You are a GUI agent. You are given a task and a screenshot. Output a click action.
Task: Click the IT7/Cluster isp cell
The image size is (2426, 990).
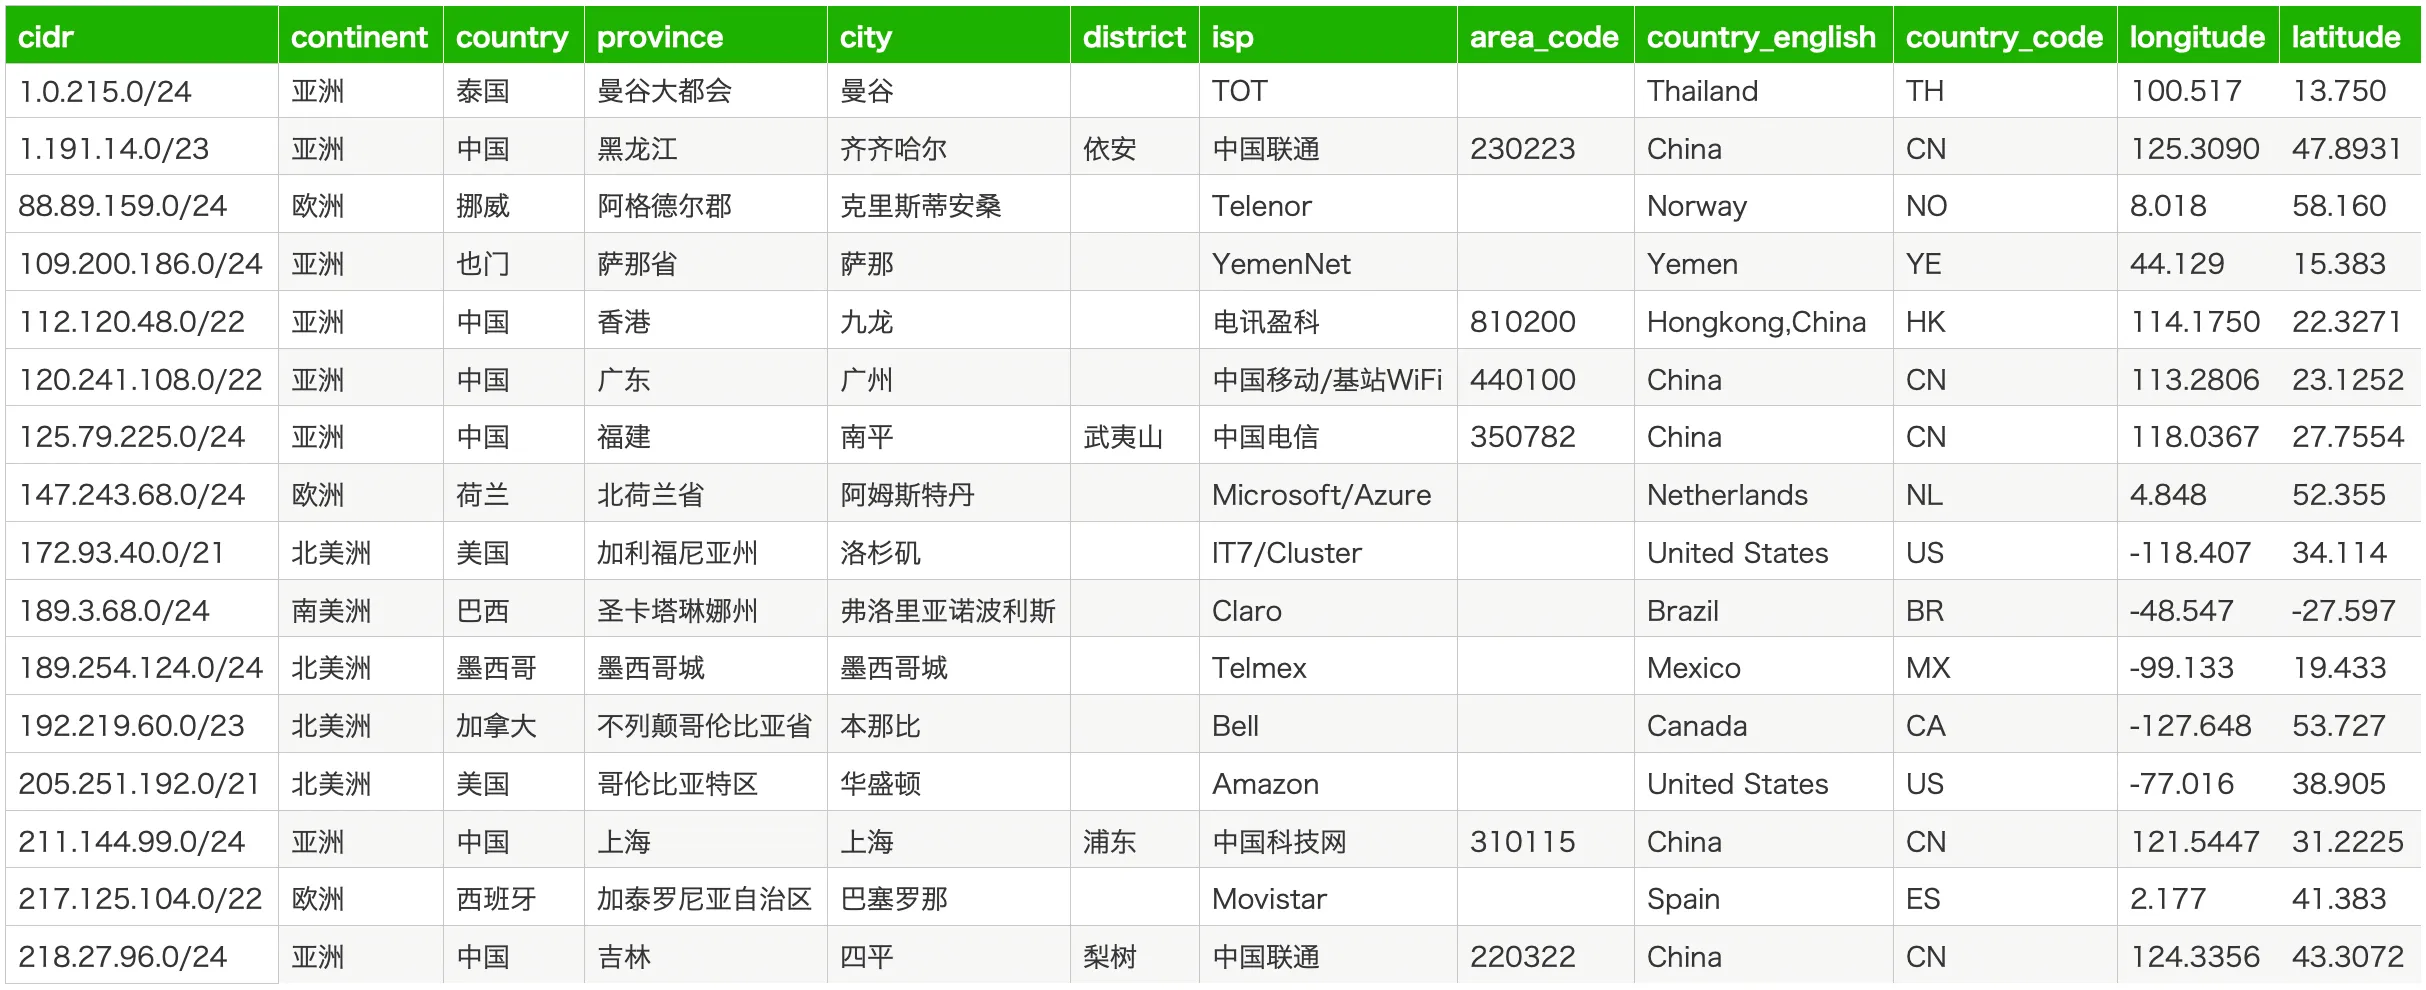1328,552
